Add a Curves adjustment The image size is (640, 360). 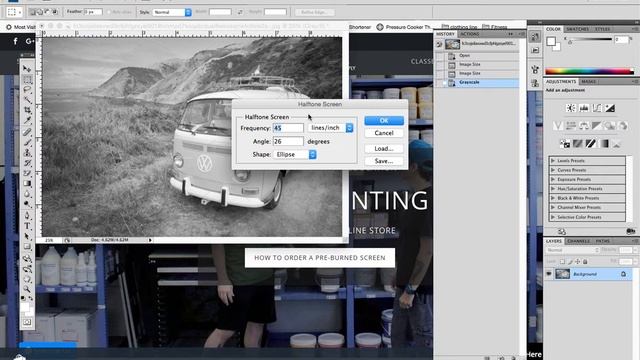pyautogui.click(x=597, y=108)
